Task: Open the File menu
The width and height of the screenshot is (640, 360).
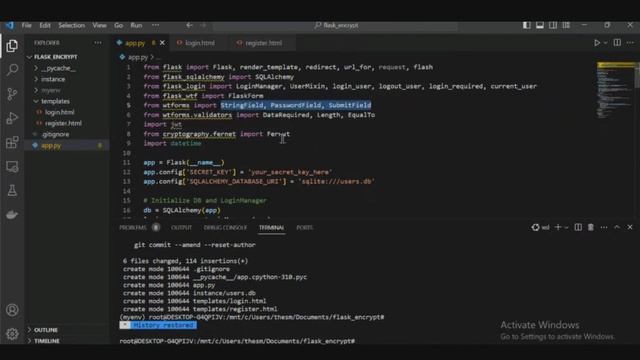Action: click(x=27, y=25)
